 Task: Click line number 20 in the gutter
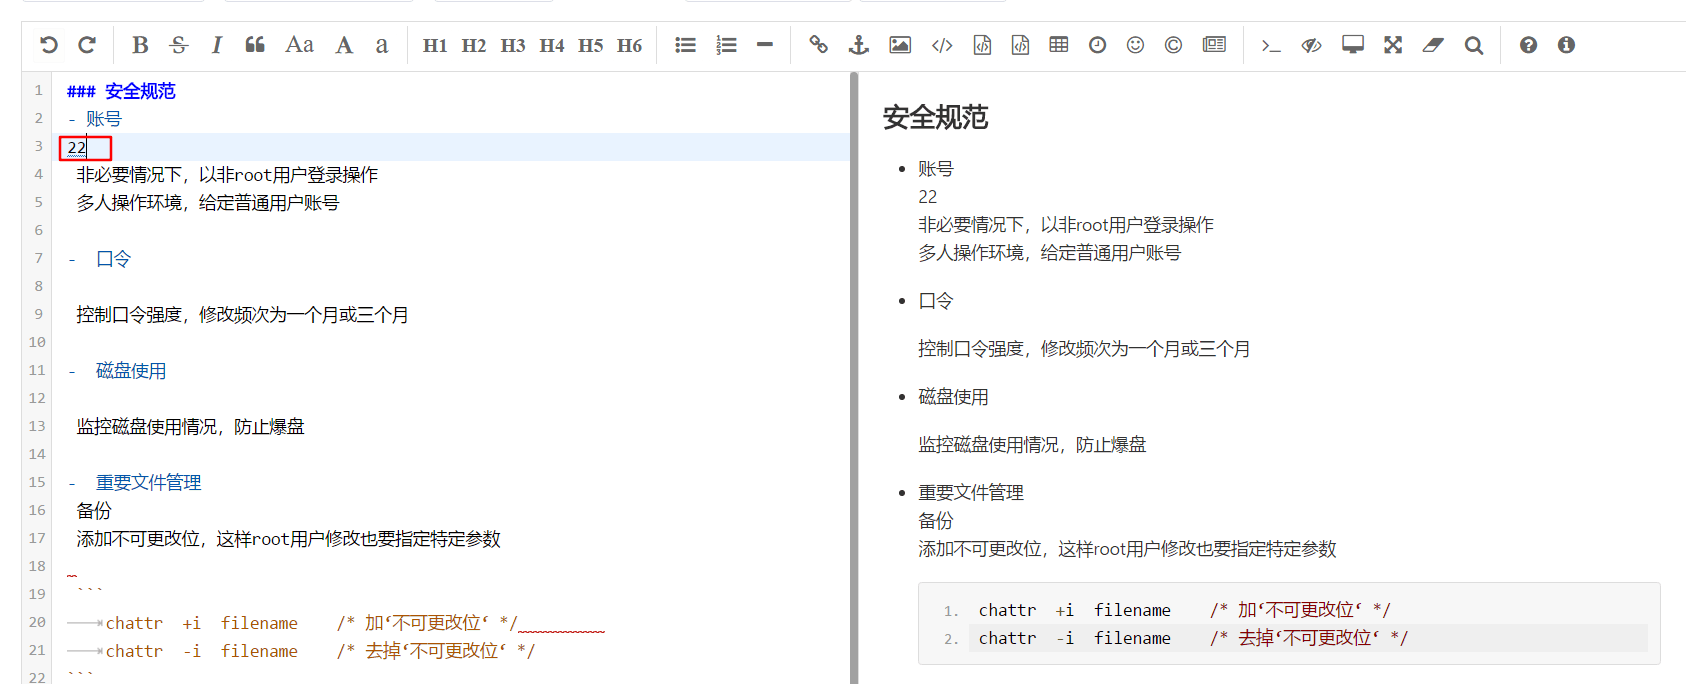coord(37,622)
